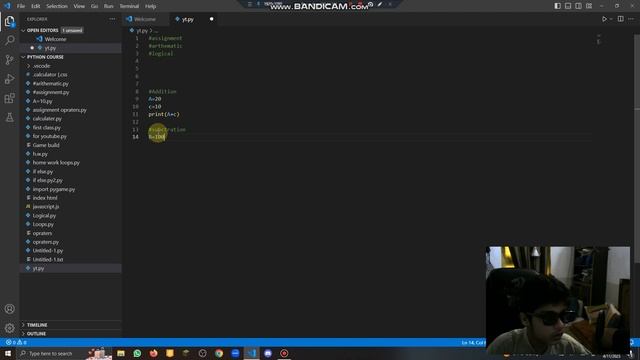
Task: Click code line 11 print(A+c)
Action: tap(164, 114)
